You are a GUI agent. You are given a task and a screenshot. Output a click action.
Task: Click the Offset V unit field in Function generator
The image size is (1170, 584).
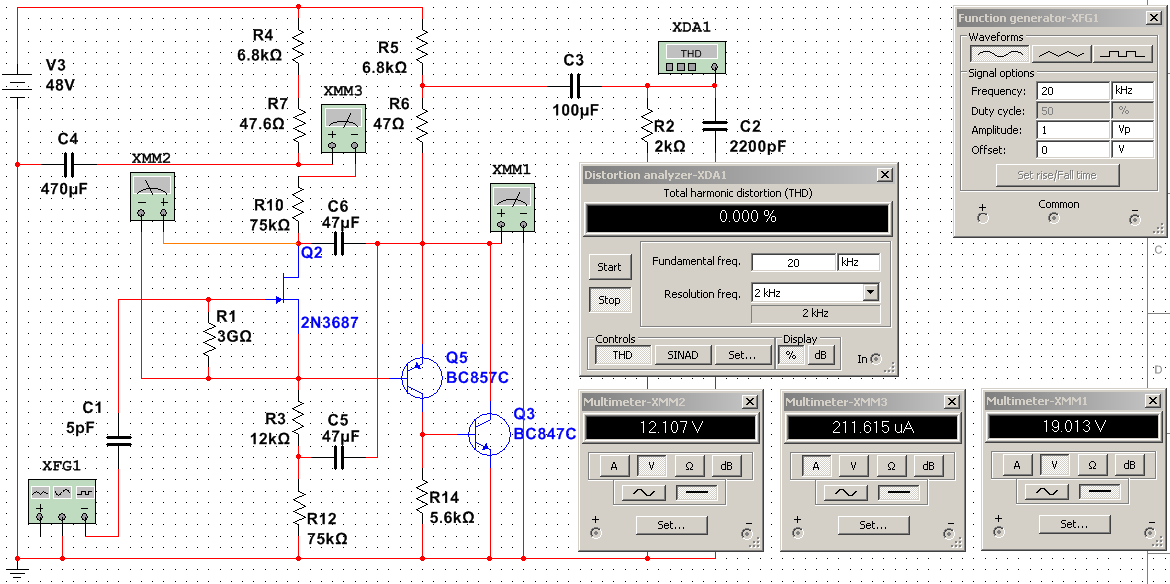(x=1133, y=149)
